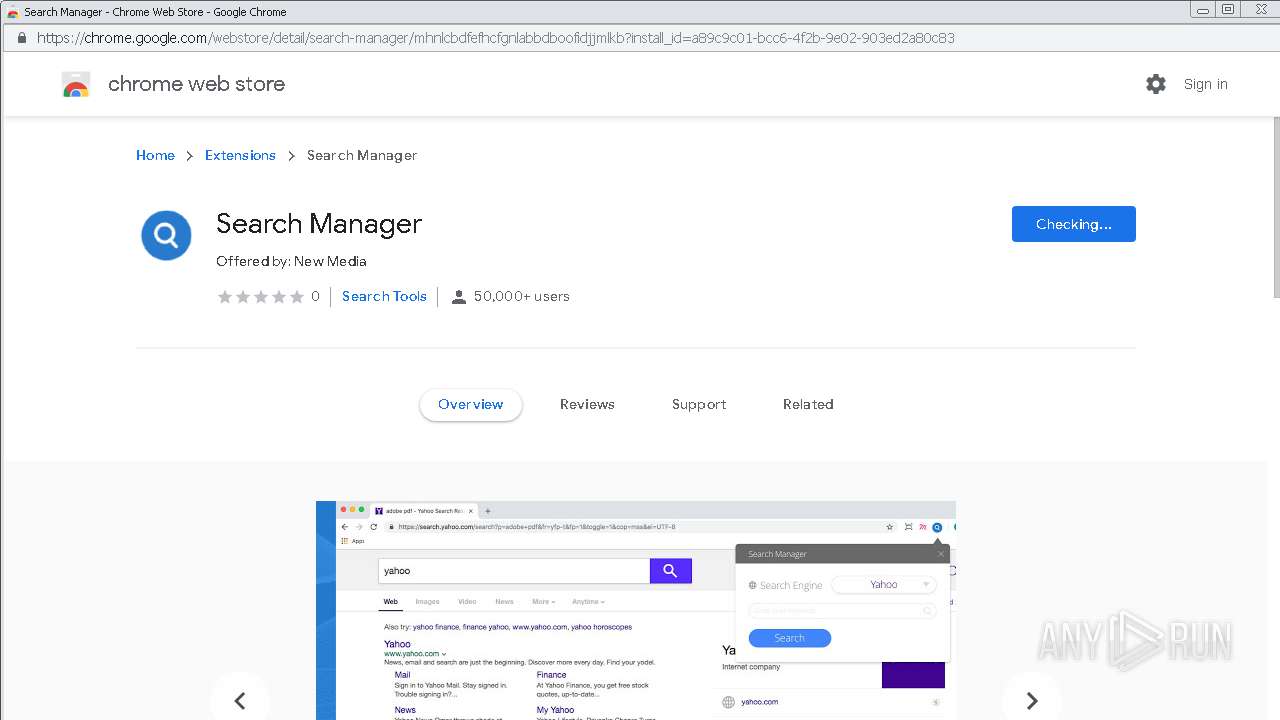The image size is (1280, 720).
Task: Restore down the Chrome window
Action: point(1229,10)
